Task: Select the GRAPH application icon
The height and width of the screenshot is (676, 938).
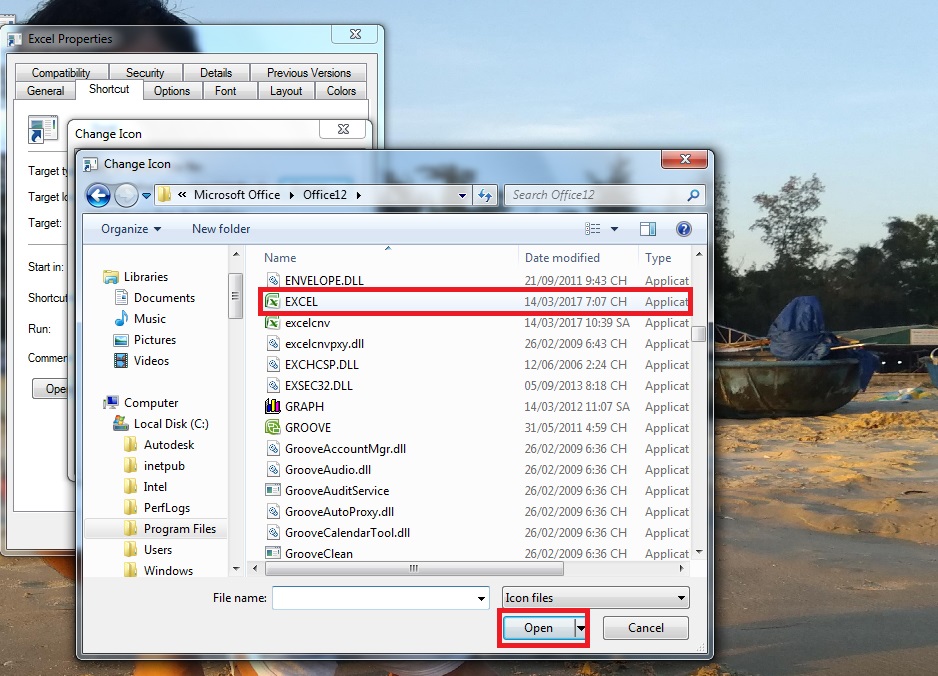Action: click(273, 406)
